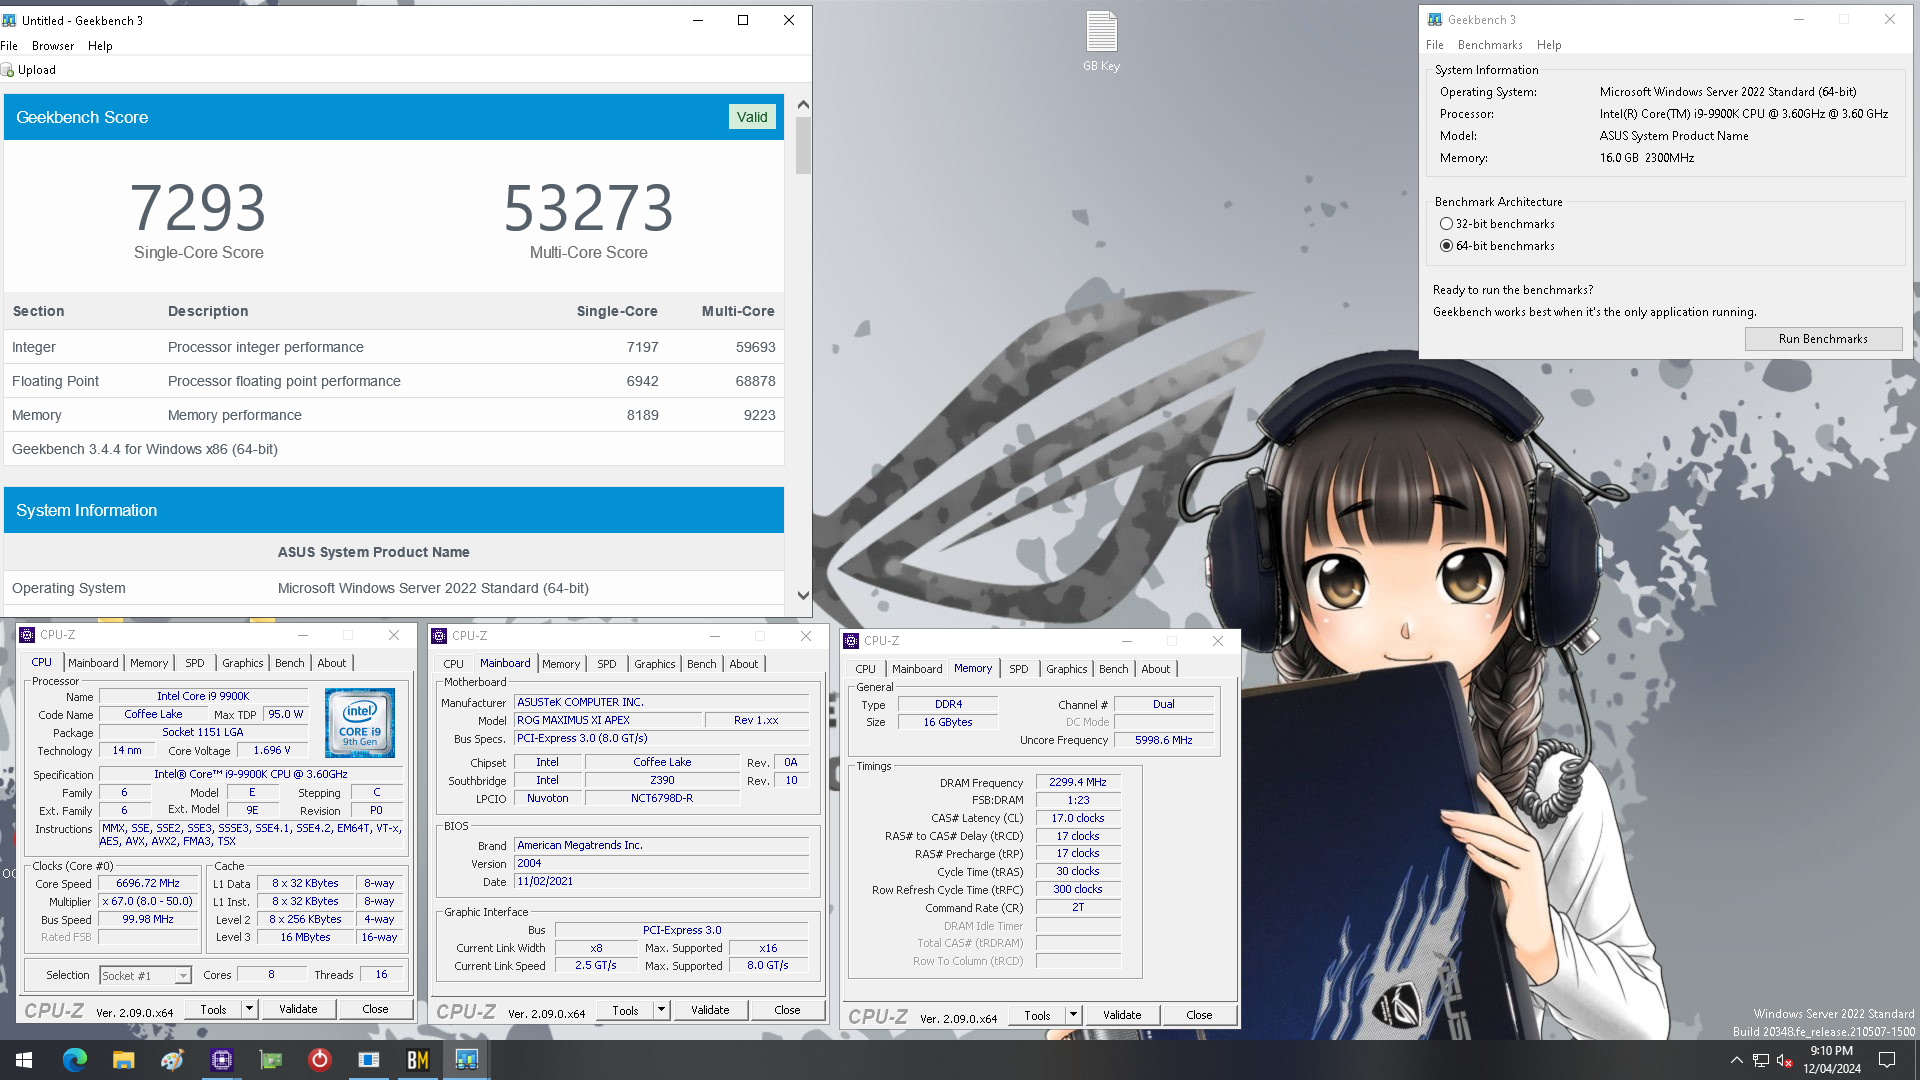Open the green graphics card utility in the taskbar
The height and width of the screenshot is (1080, 1920).
270,1060
